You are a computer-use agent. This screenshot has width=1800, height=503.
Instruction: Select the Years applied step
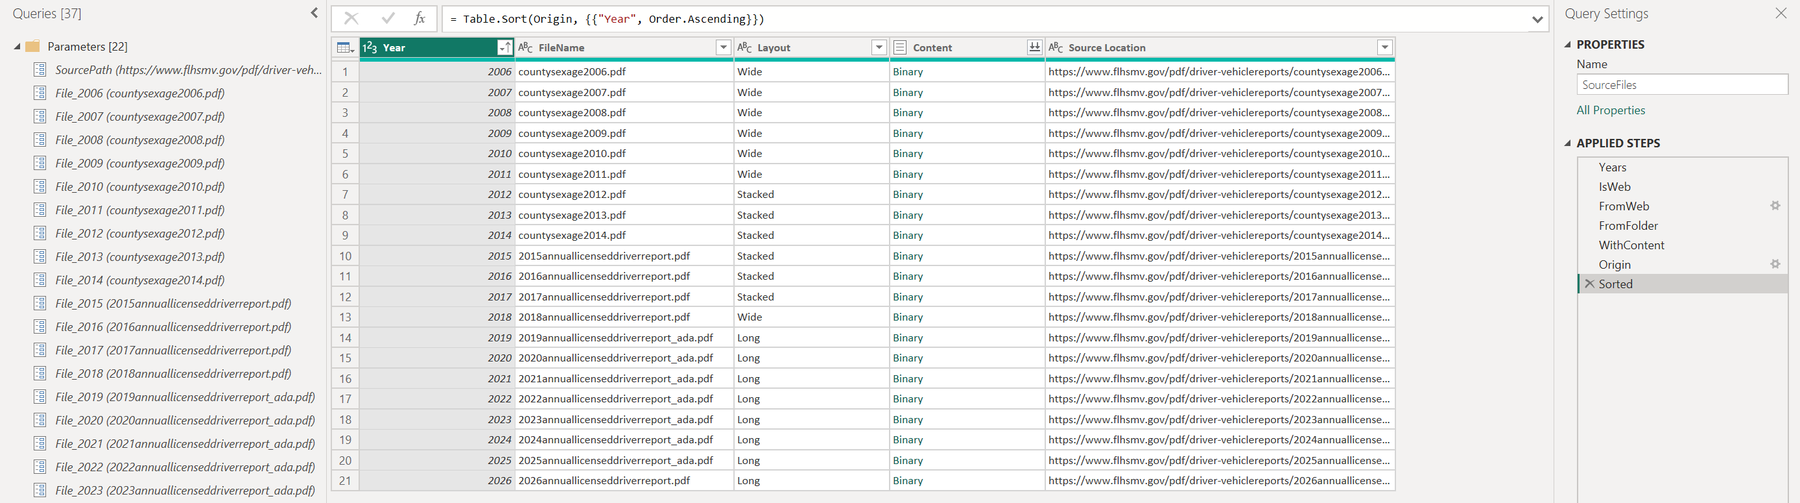[1683, 167]
